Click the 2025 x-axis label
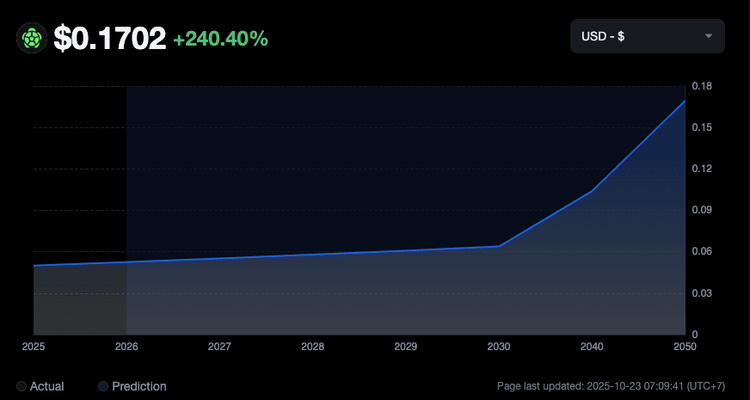 pos(33,346)
